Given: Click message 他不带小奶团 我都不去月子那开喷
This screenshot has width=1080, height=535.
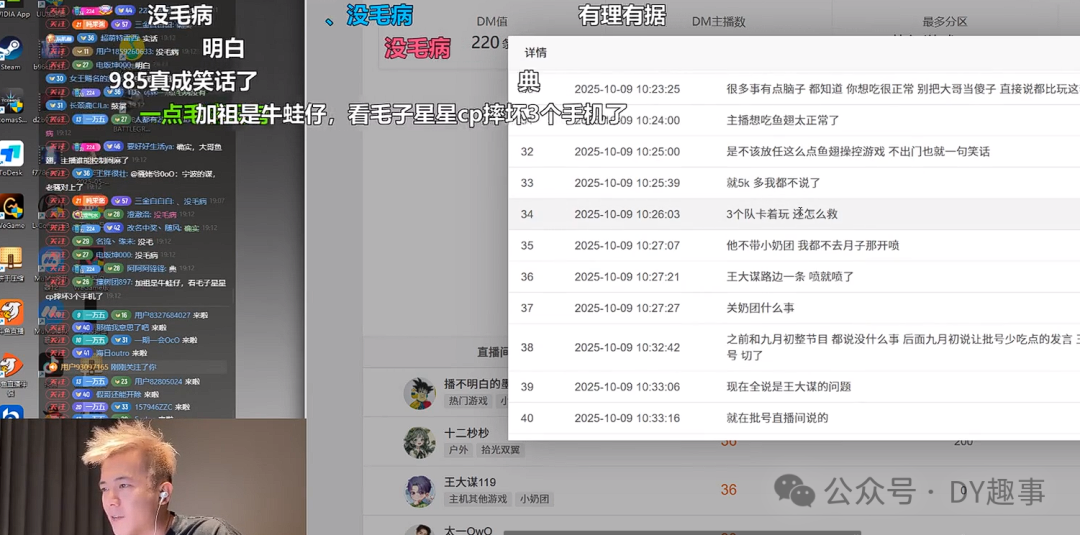Looking at the screenshot, I should click(x=813, y=245).
